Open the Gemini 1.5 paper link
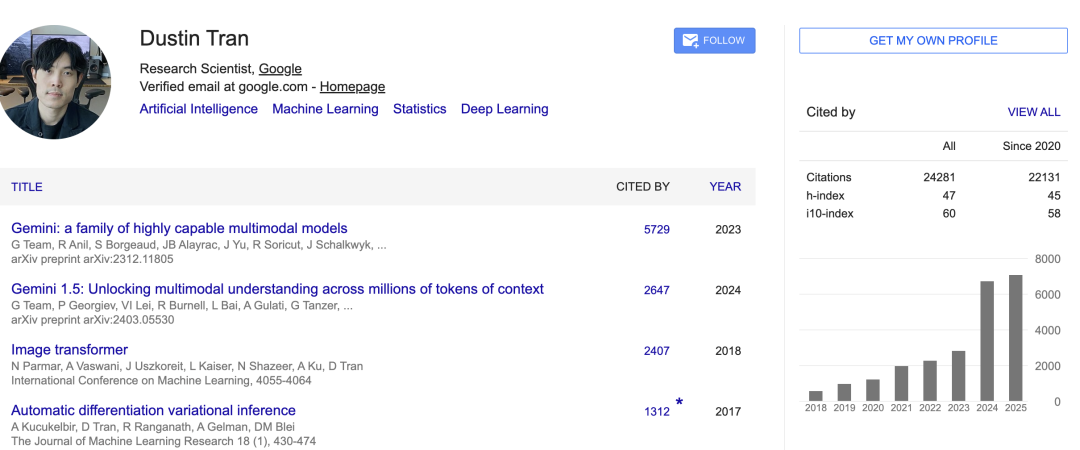1080x450 pixels. [x=277, y=289]
